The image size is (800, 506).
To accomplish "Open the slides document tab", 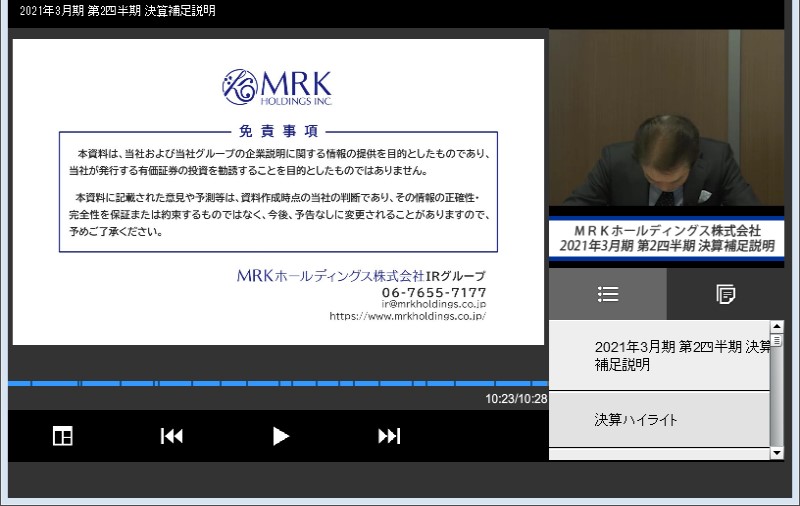I will (x=725, y=294).
